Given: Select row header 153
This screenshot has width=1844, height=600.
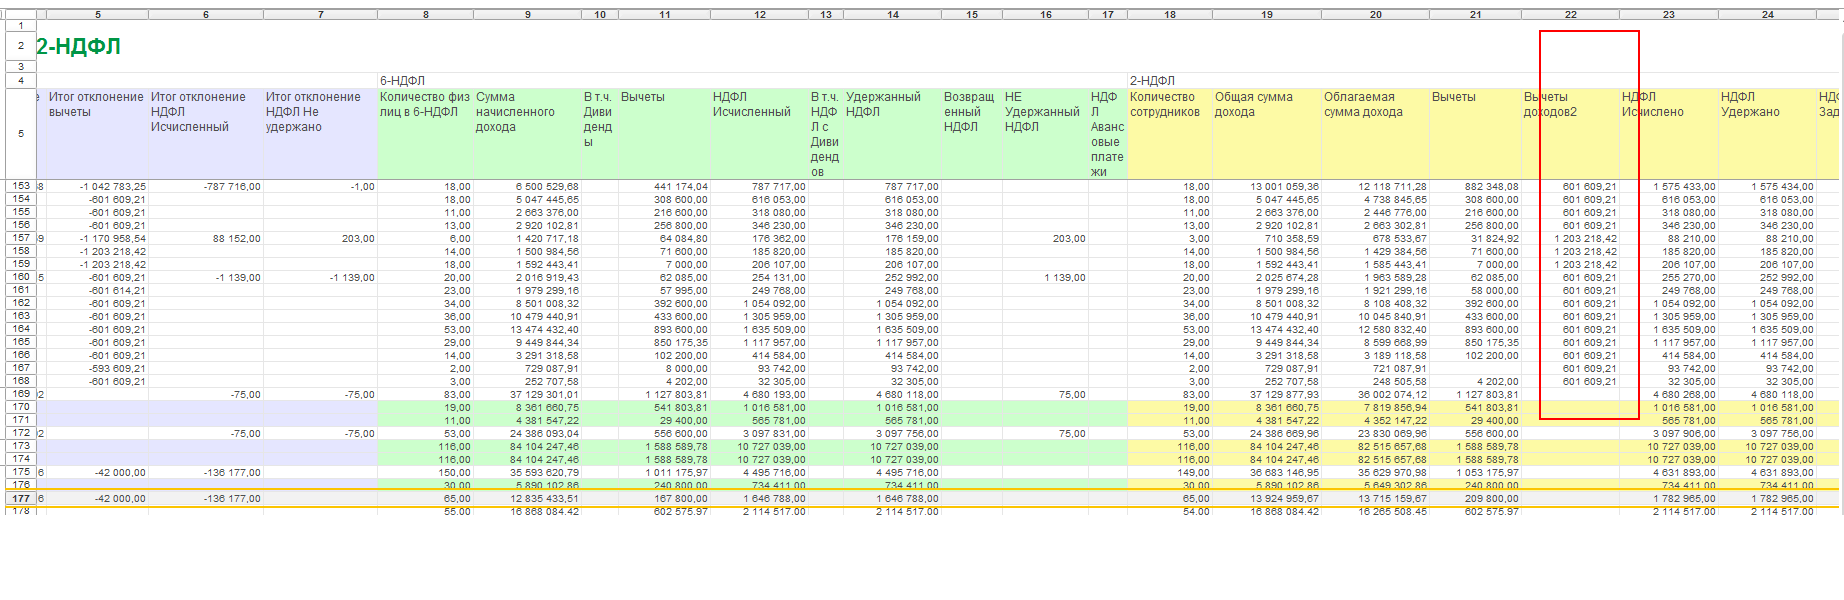Looking at the screenshot, I should (21, 186).
